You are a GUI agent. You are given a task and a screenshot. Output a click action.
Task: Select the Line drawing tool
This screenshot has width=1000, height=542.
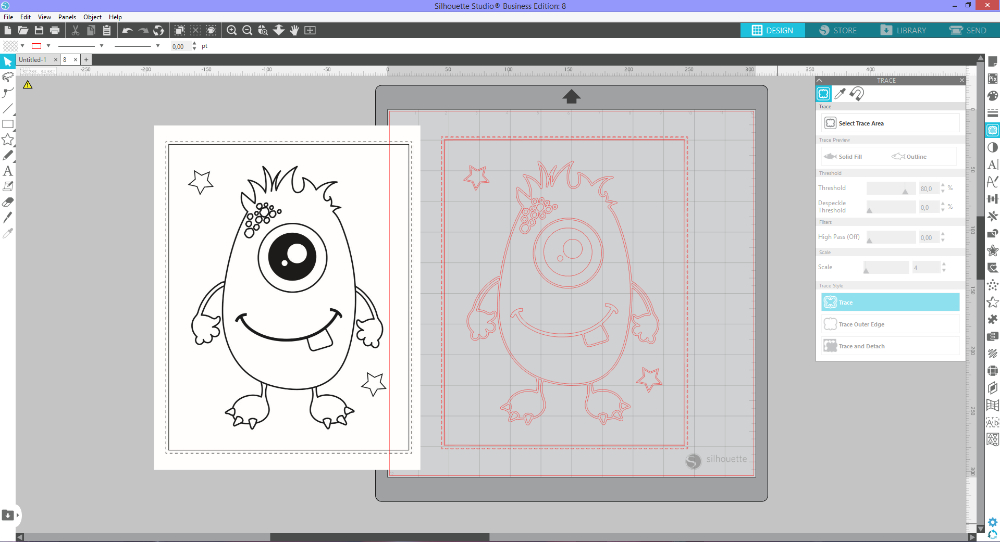[8, 108]
